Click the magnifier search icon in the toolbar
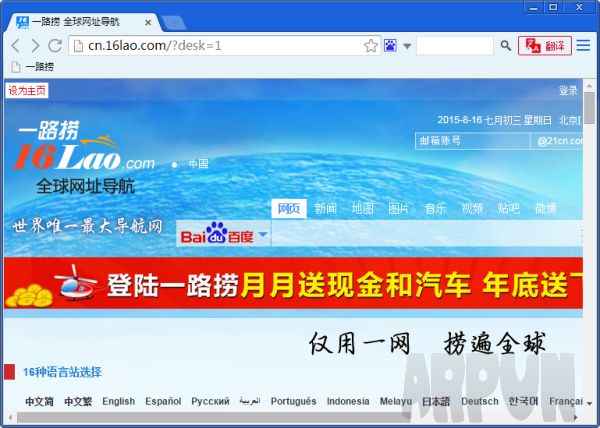Viewport: 600px width, 428px height. pos(505,46)
